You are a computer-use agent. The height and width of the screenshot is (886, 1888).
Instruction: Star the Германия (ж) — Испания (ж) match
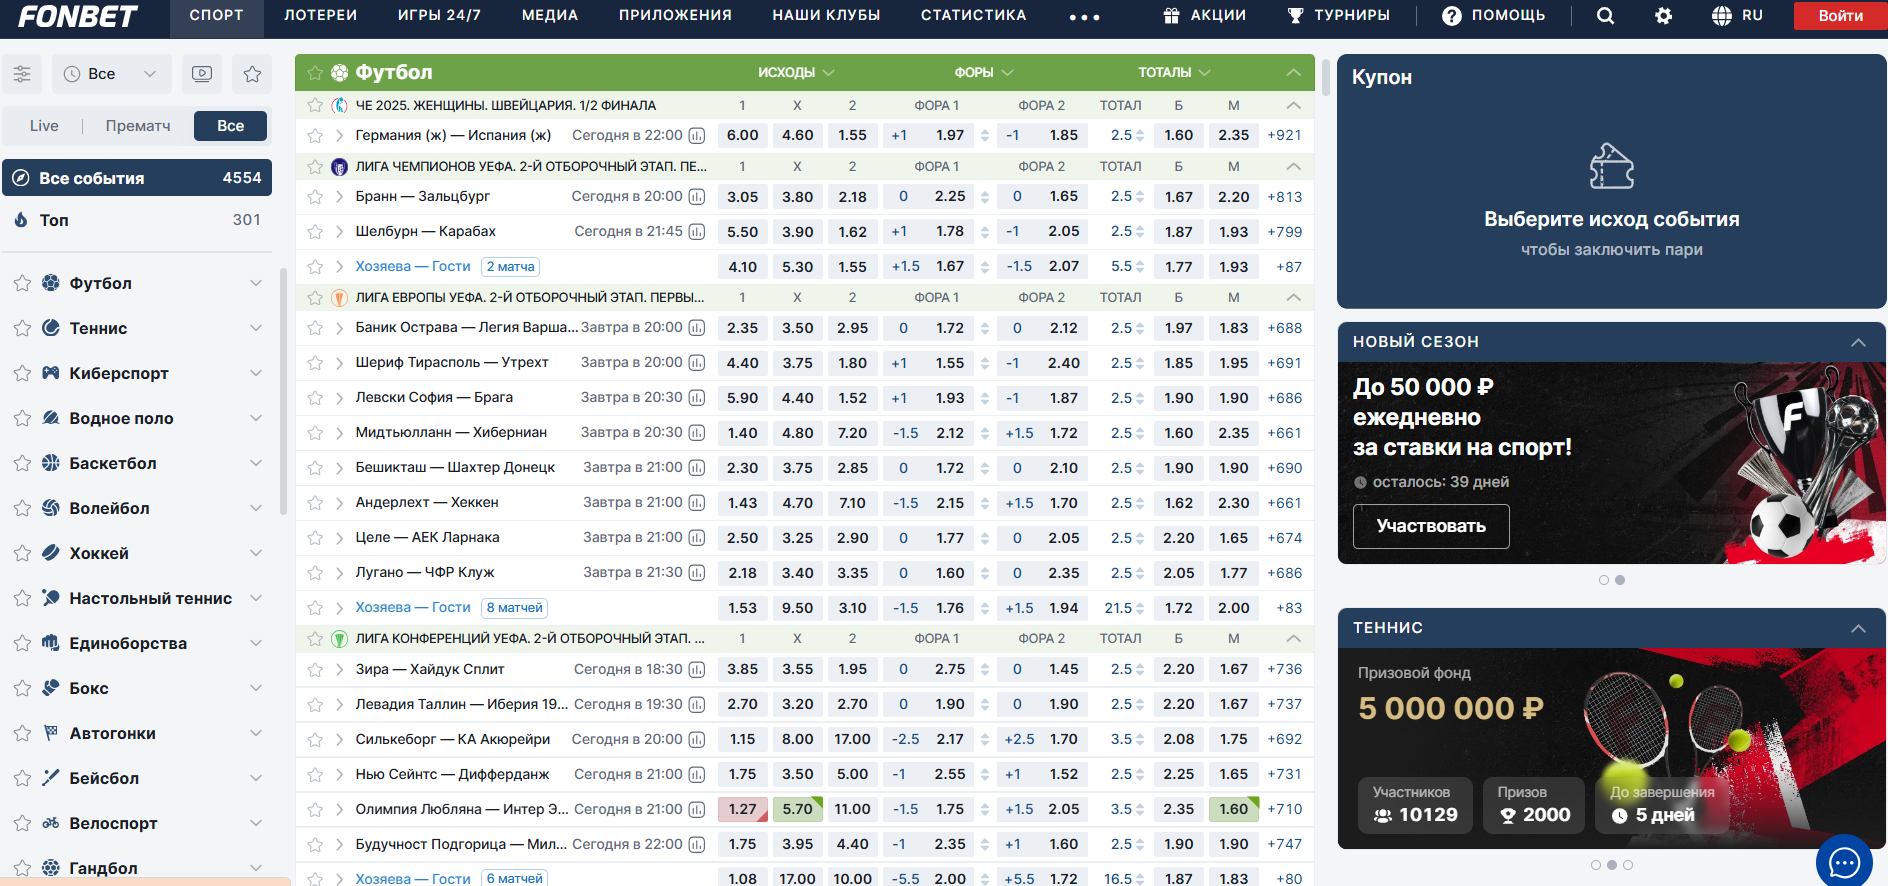pos(315,135)
